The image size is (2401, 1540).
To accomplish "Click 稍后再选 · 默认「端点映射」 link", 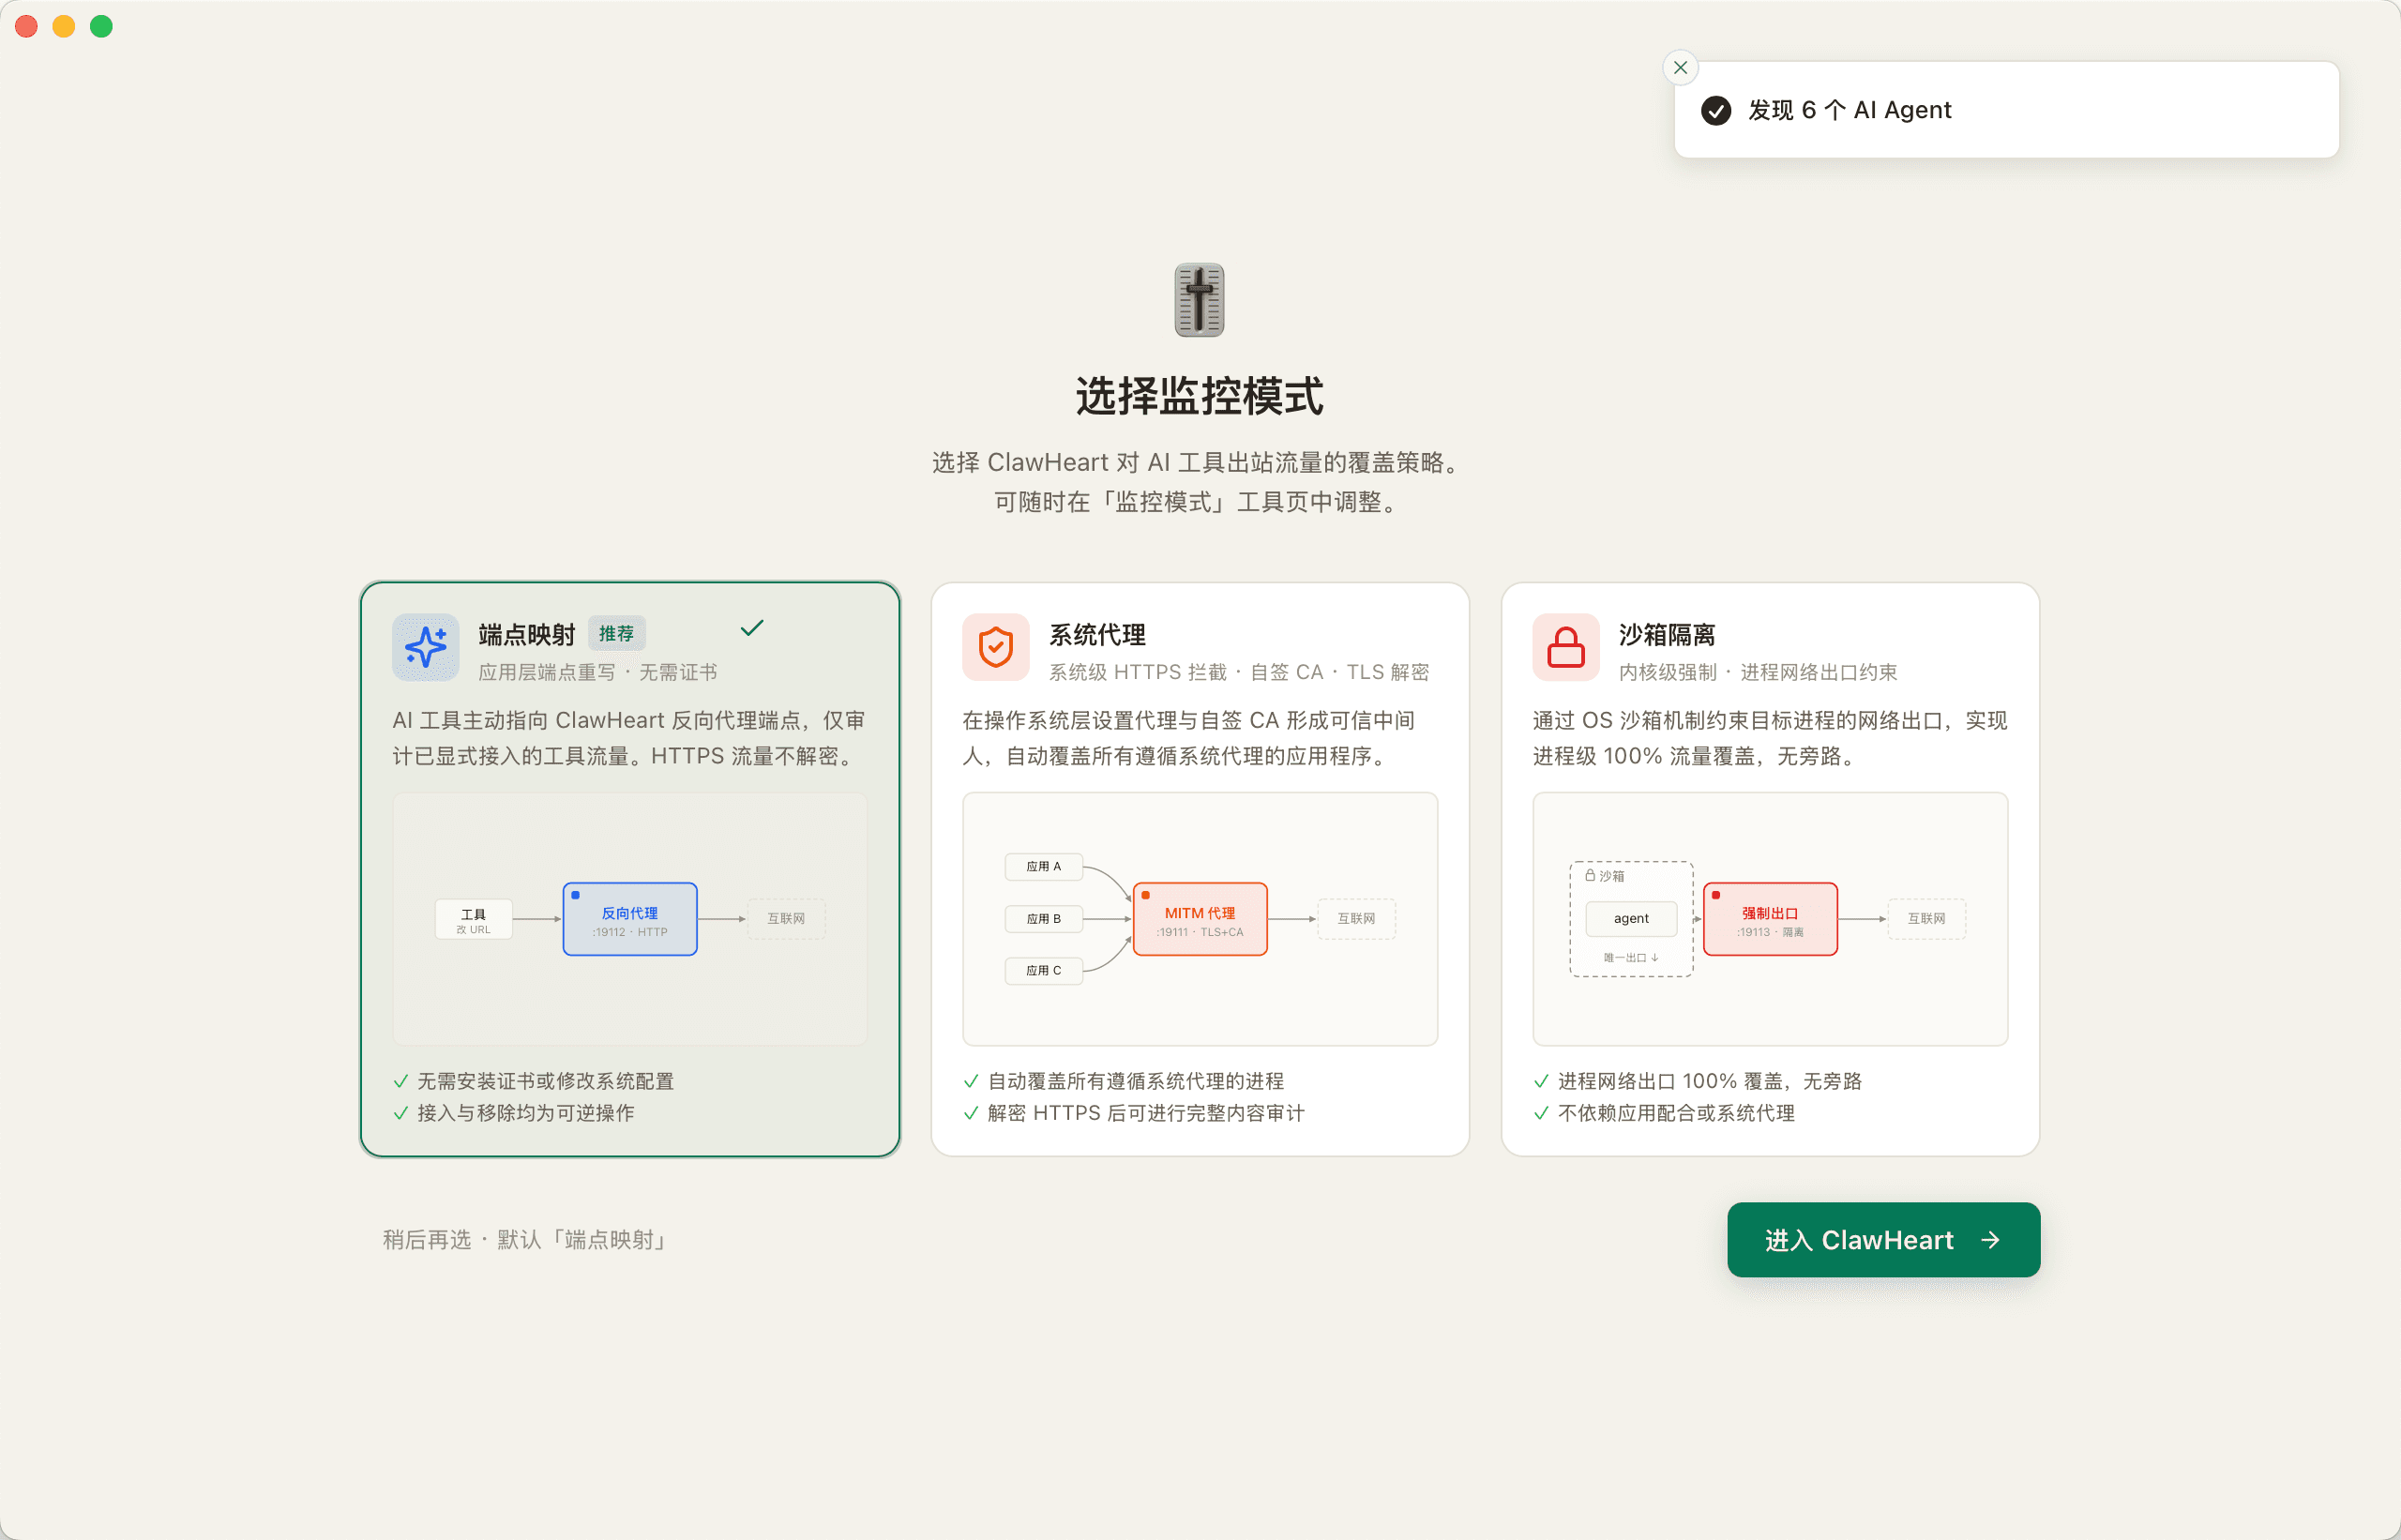I will click(527, 1239).
